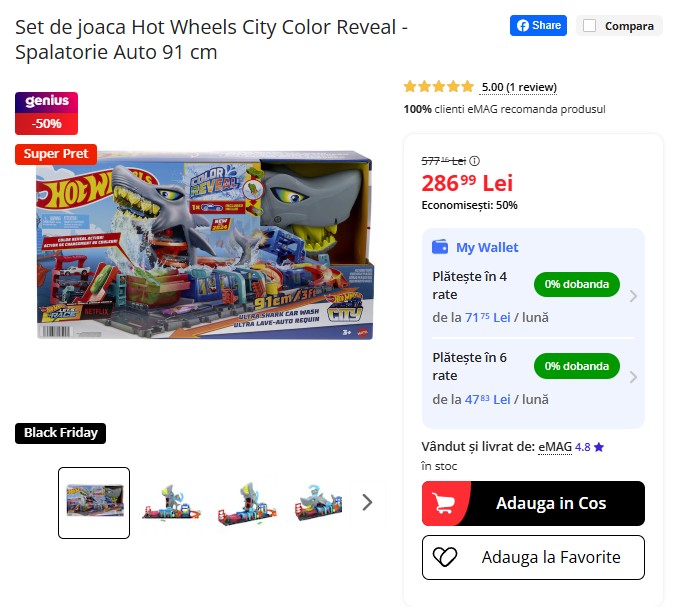Open the 5.00 (1 review) link
The image size is (676, 607).
coord(519,87)
